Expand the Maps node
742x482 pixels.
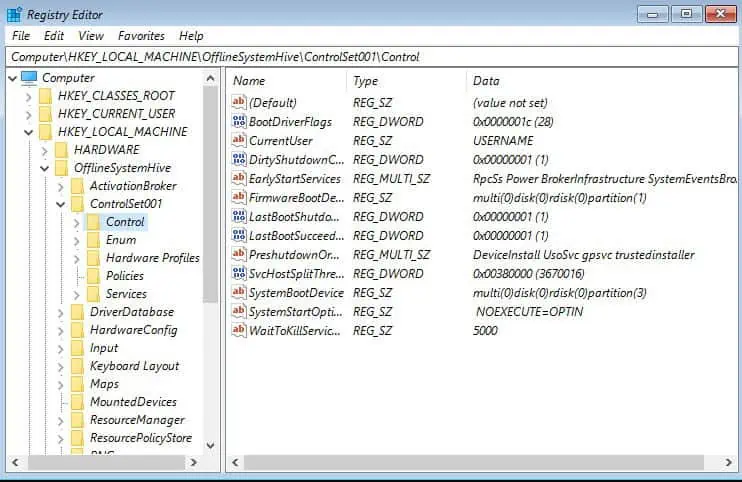pos(61,385)
